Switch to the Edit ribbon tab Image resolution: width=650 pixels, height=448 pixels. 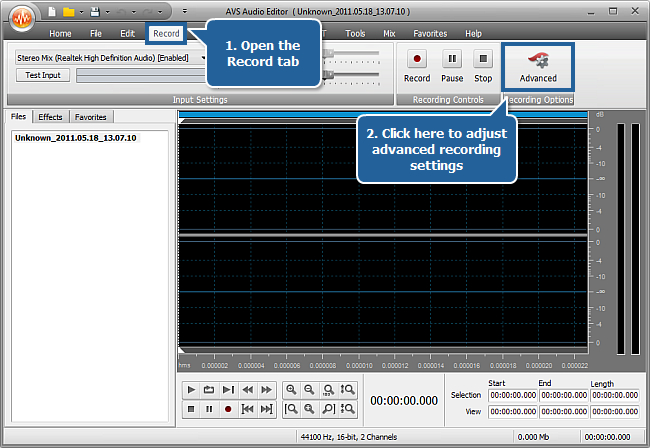click(127, 34)
